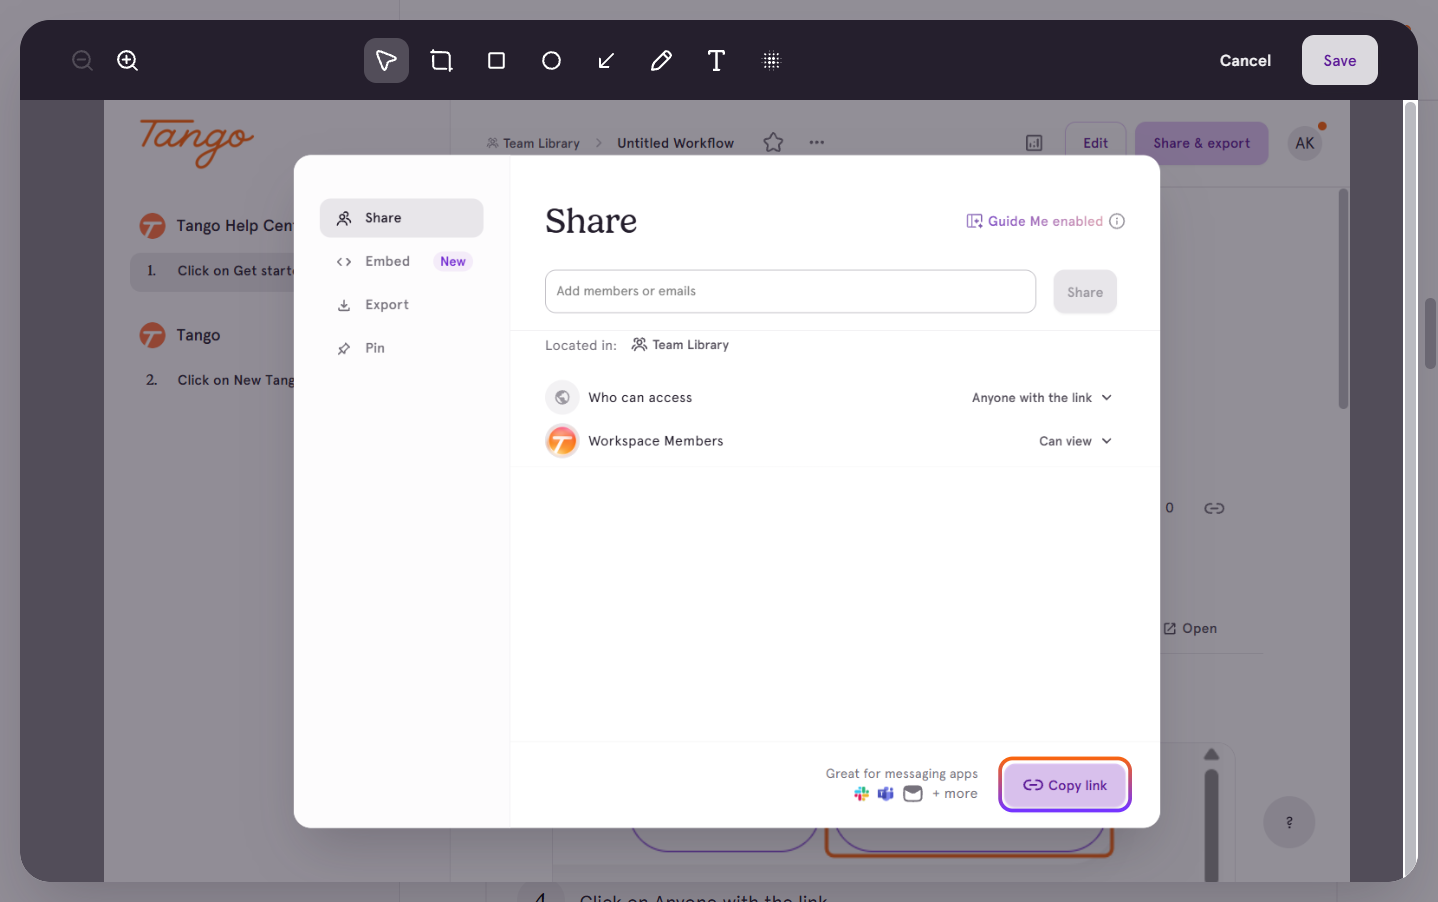The height and width of the screenshot is (902, 1438).
Task: Click the Edit button in the background
Action: [1096, 143]
